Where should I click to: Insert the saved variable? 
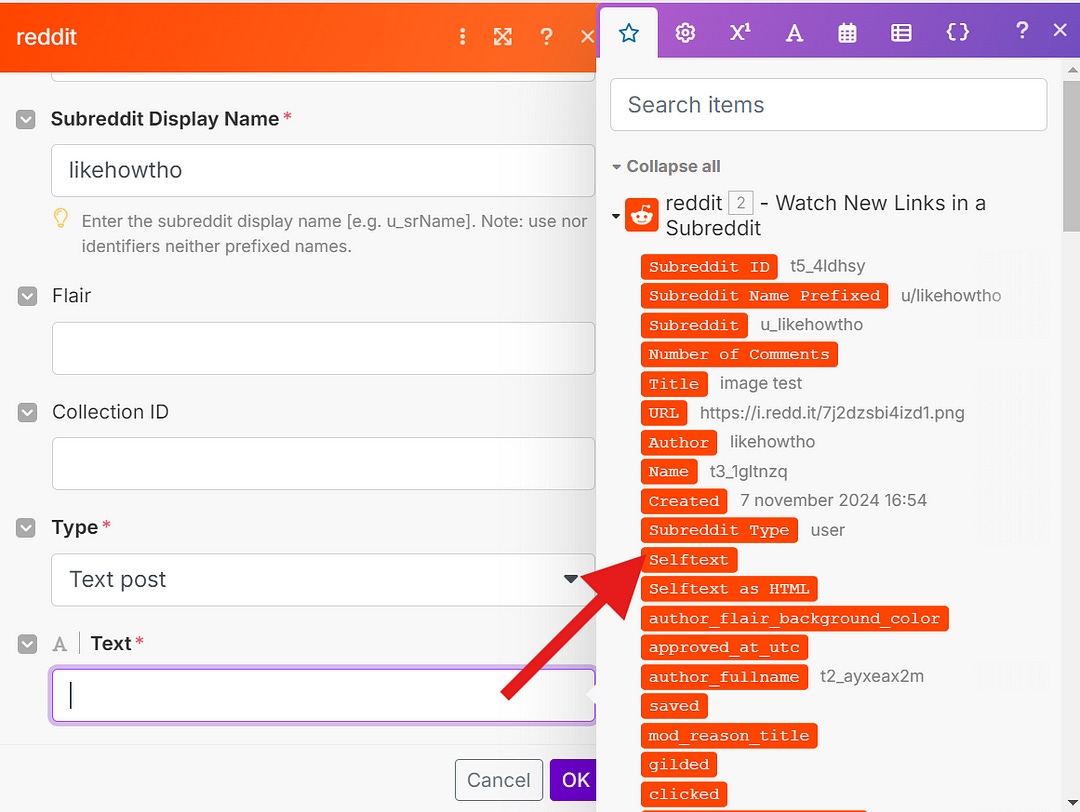674,706
